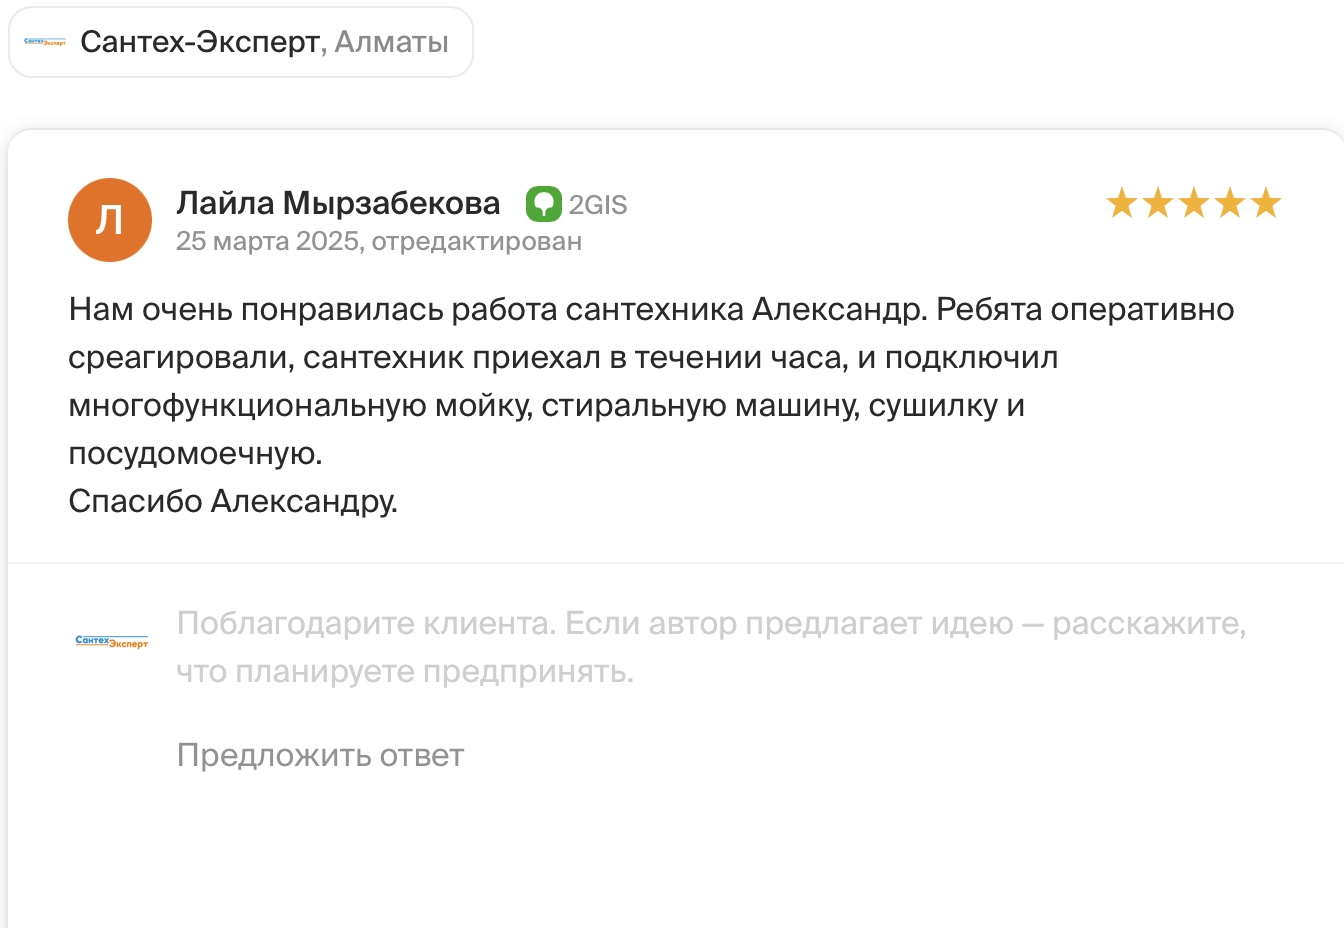Click the fourth rating star

1230,203
